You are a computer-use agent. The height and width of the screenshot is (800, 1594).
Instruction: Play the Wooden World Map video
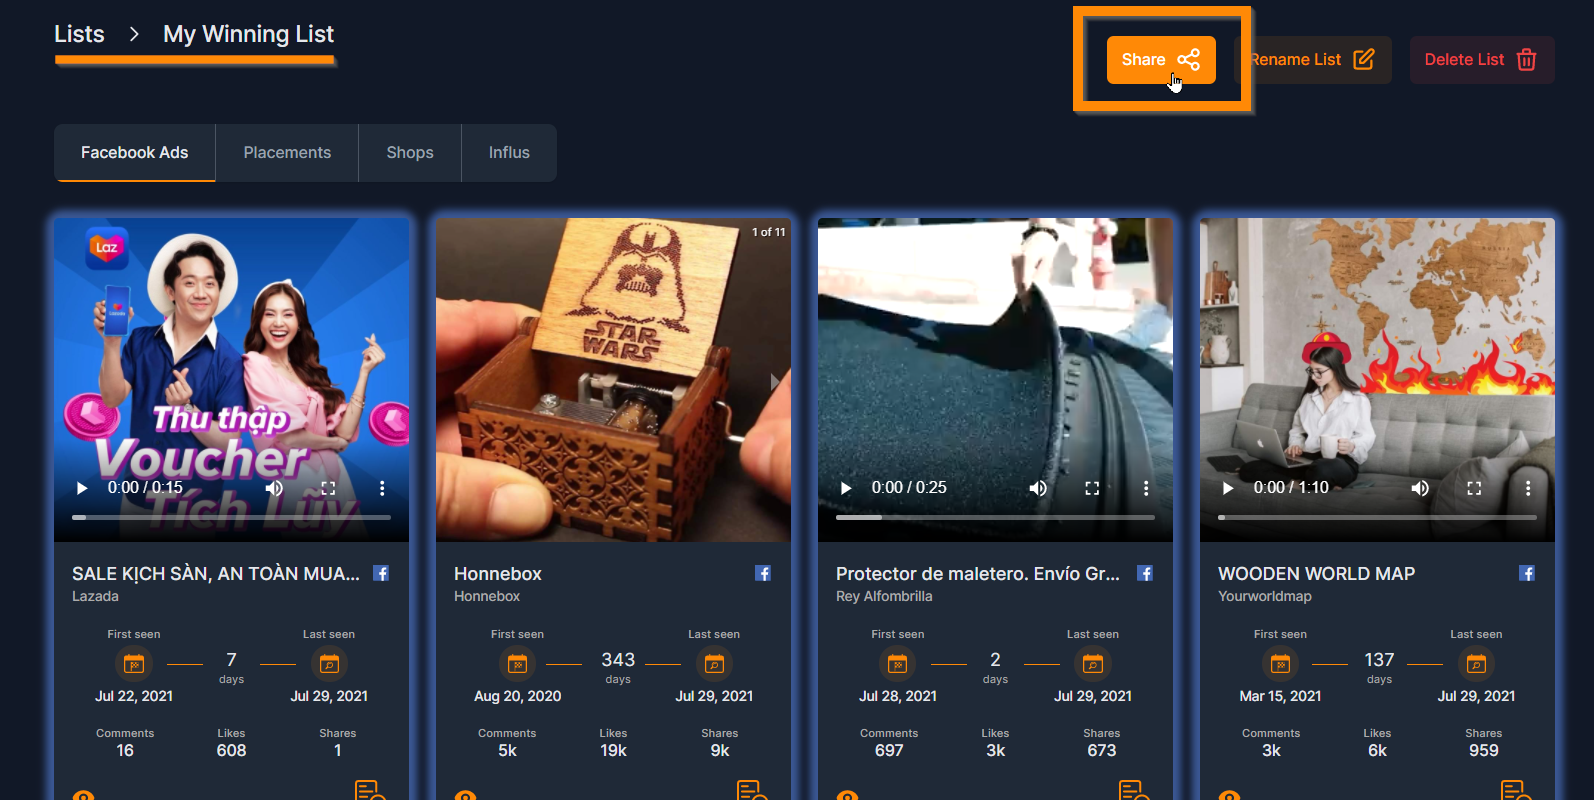[1228, 488]
